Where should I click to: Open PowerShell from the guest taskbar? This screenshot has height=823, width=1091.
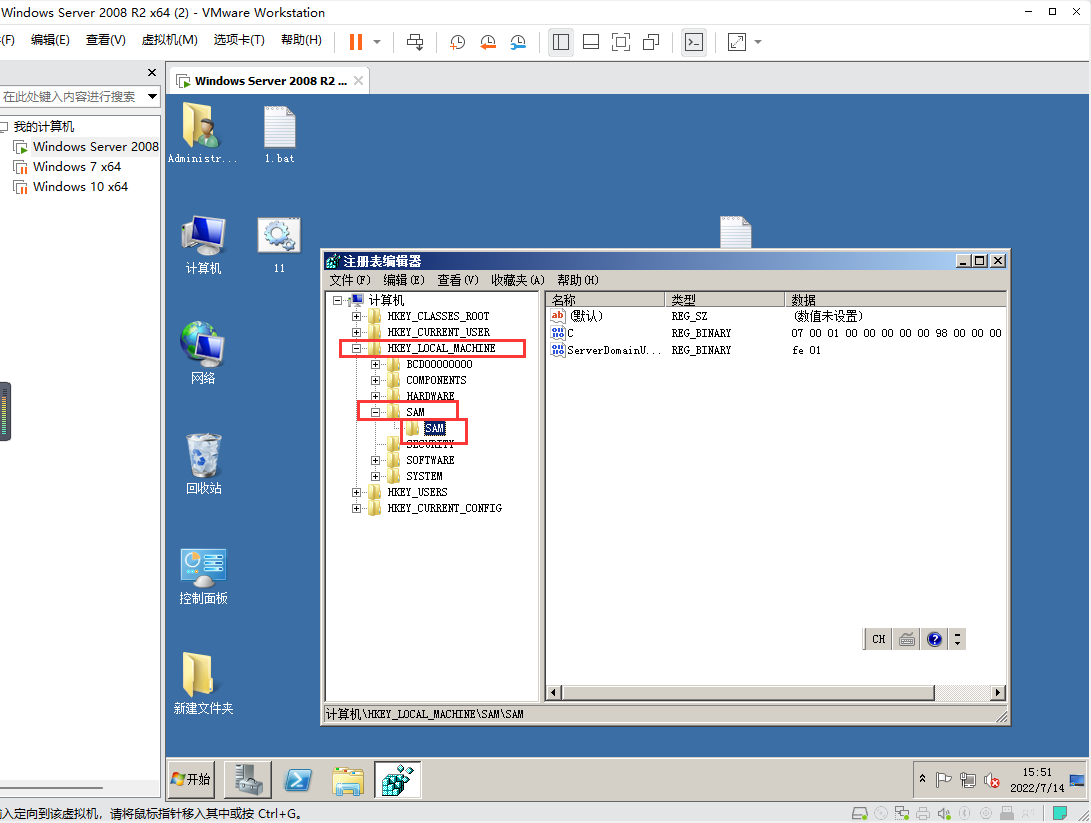(298, 780)
